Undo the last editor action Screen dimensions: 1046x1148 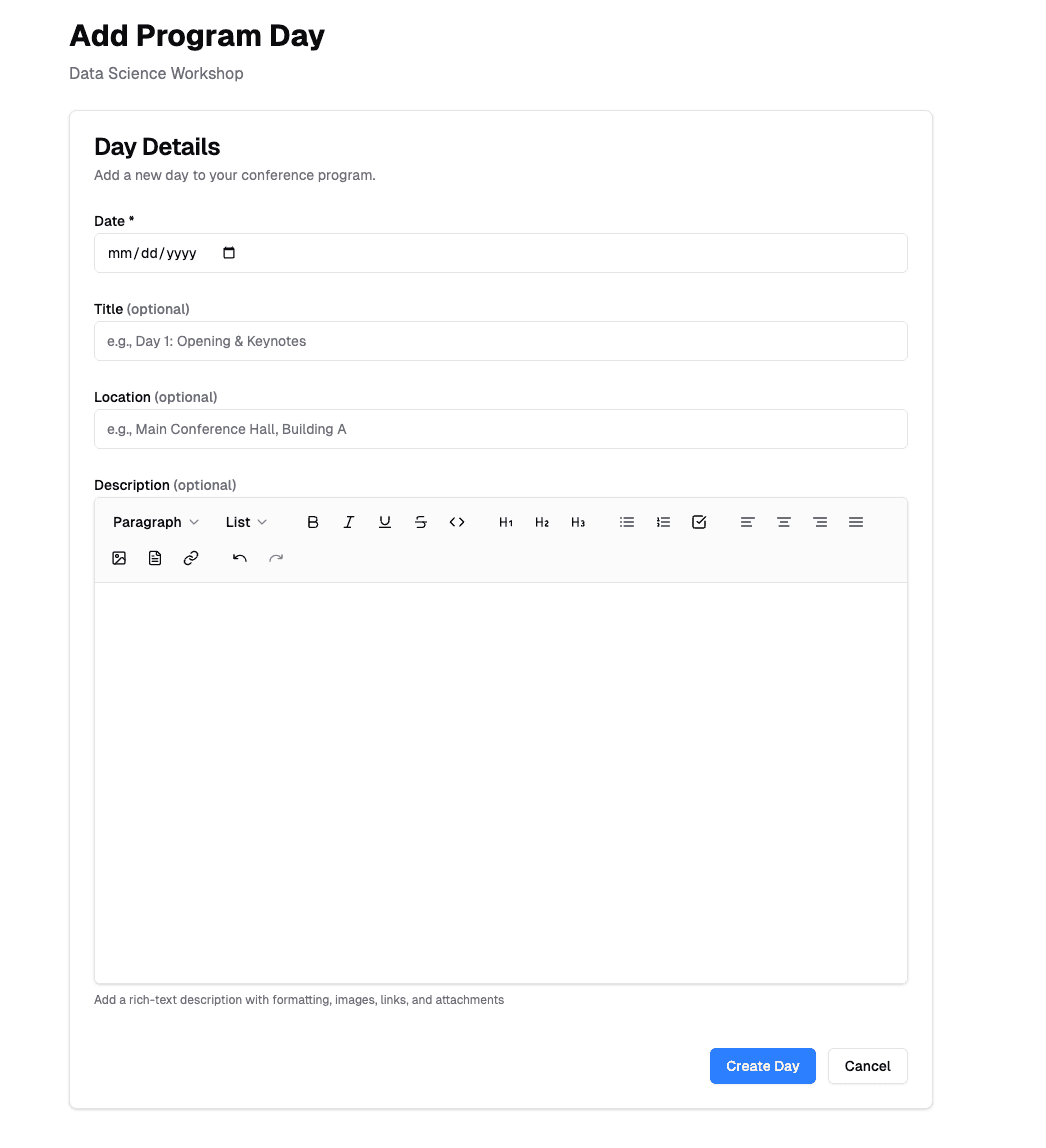(x=239, y=557)
